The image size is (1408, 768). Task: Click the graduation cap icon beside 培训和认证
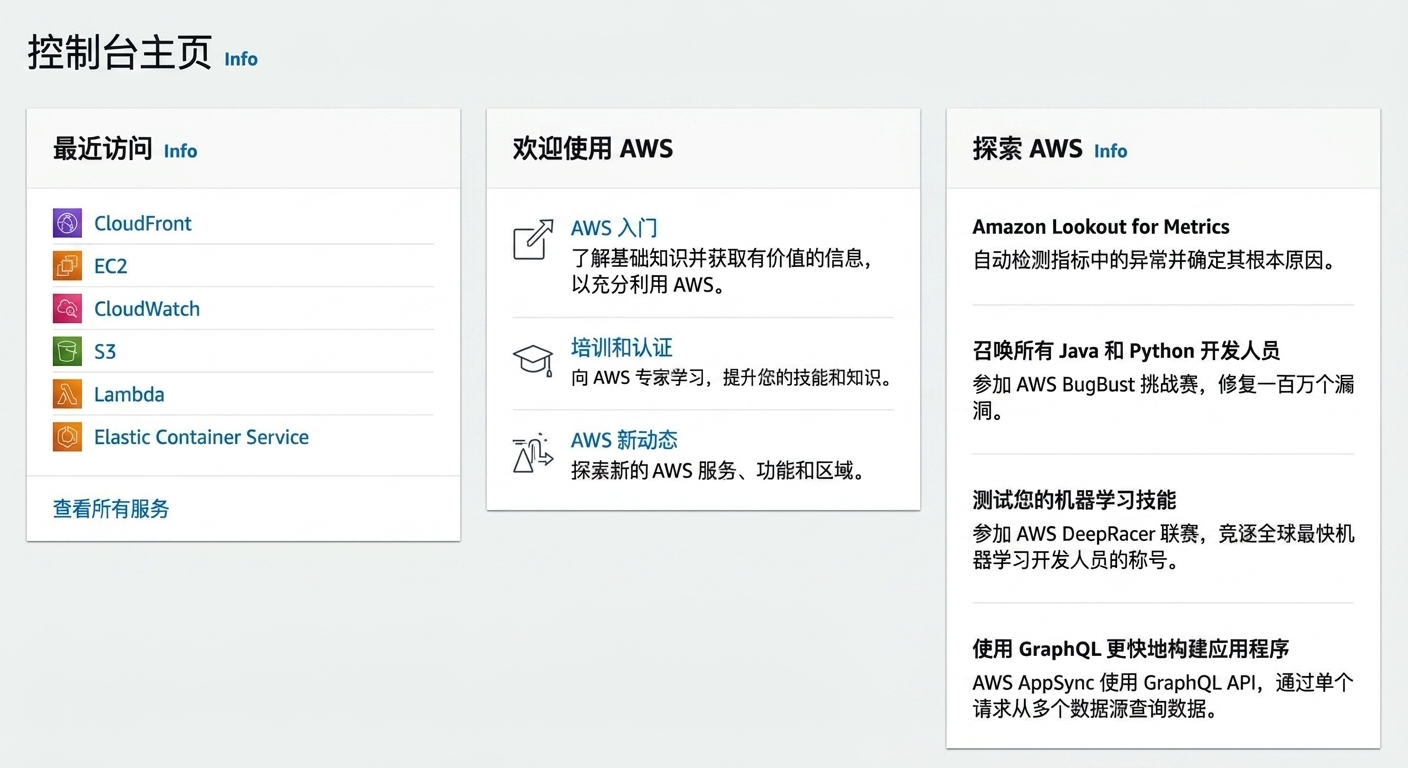(533, 360)
